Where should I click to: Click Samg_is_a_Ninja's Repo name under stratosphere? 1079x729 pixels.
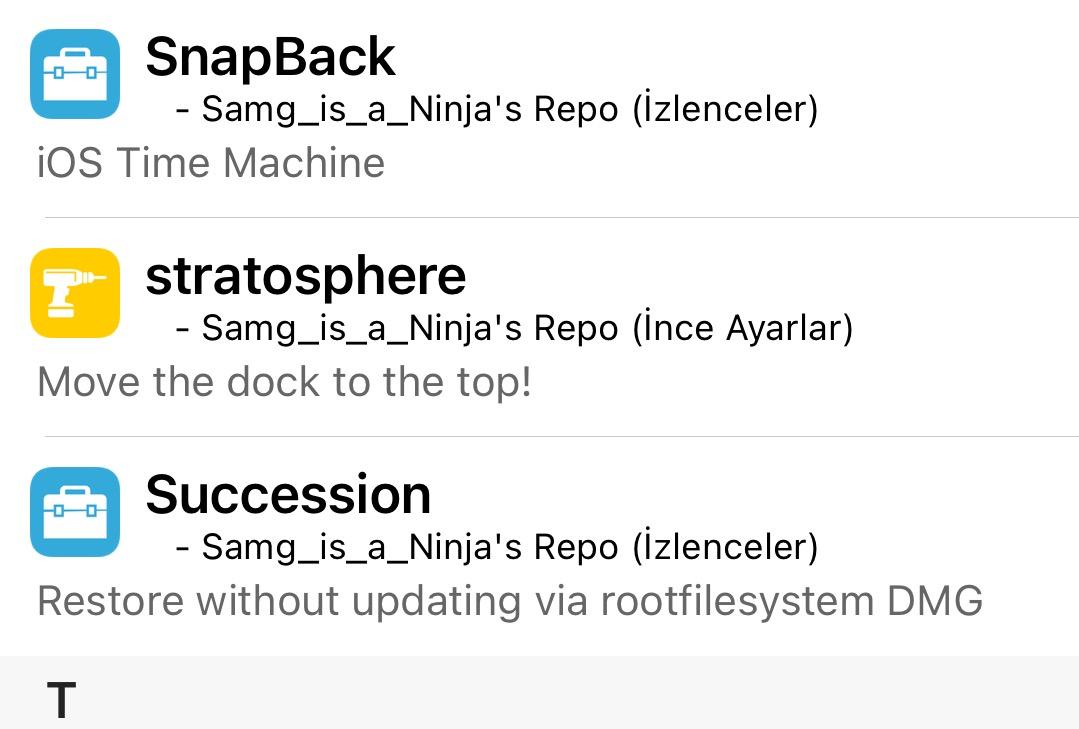click(410, 328)
